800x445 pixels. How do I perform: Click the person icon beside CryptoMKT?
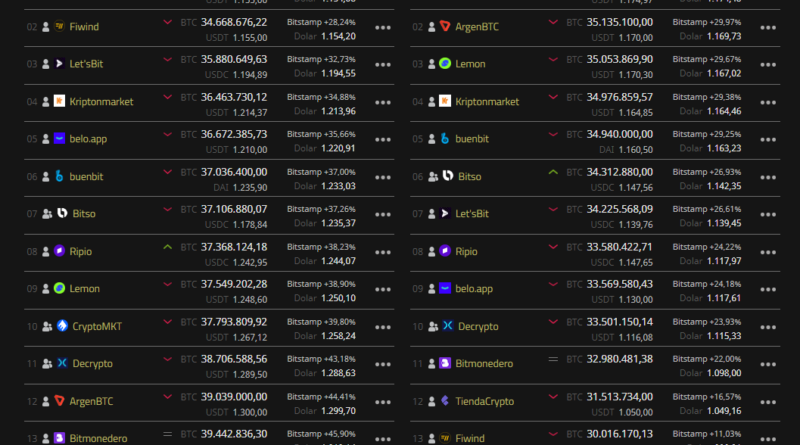click(x=46, y=326)
